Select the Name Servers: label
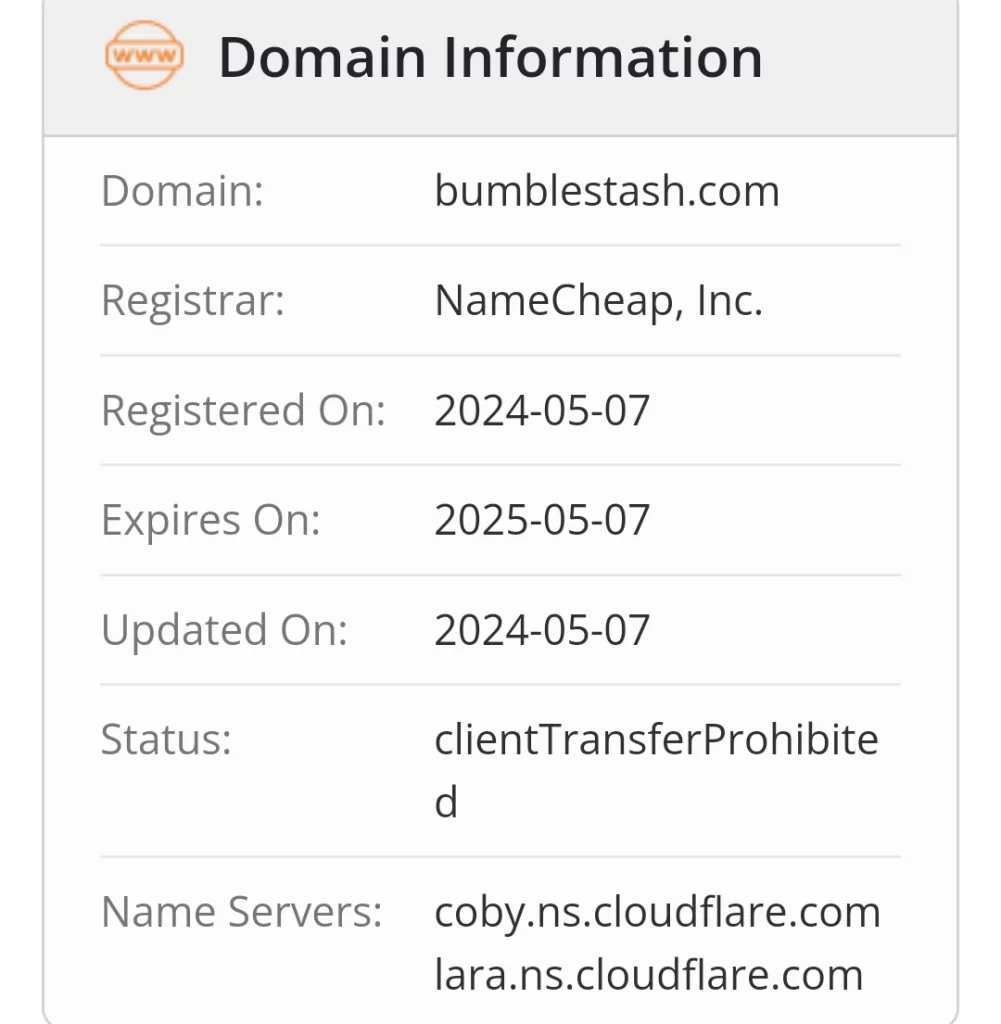This screenshot has width=1001, height=1024. [241, 912]
